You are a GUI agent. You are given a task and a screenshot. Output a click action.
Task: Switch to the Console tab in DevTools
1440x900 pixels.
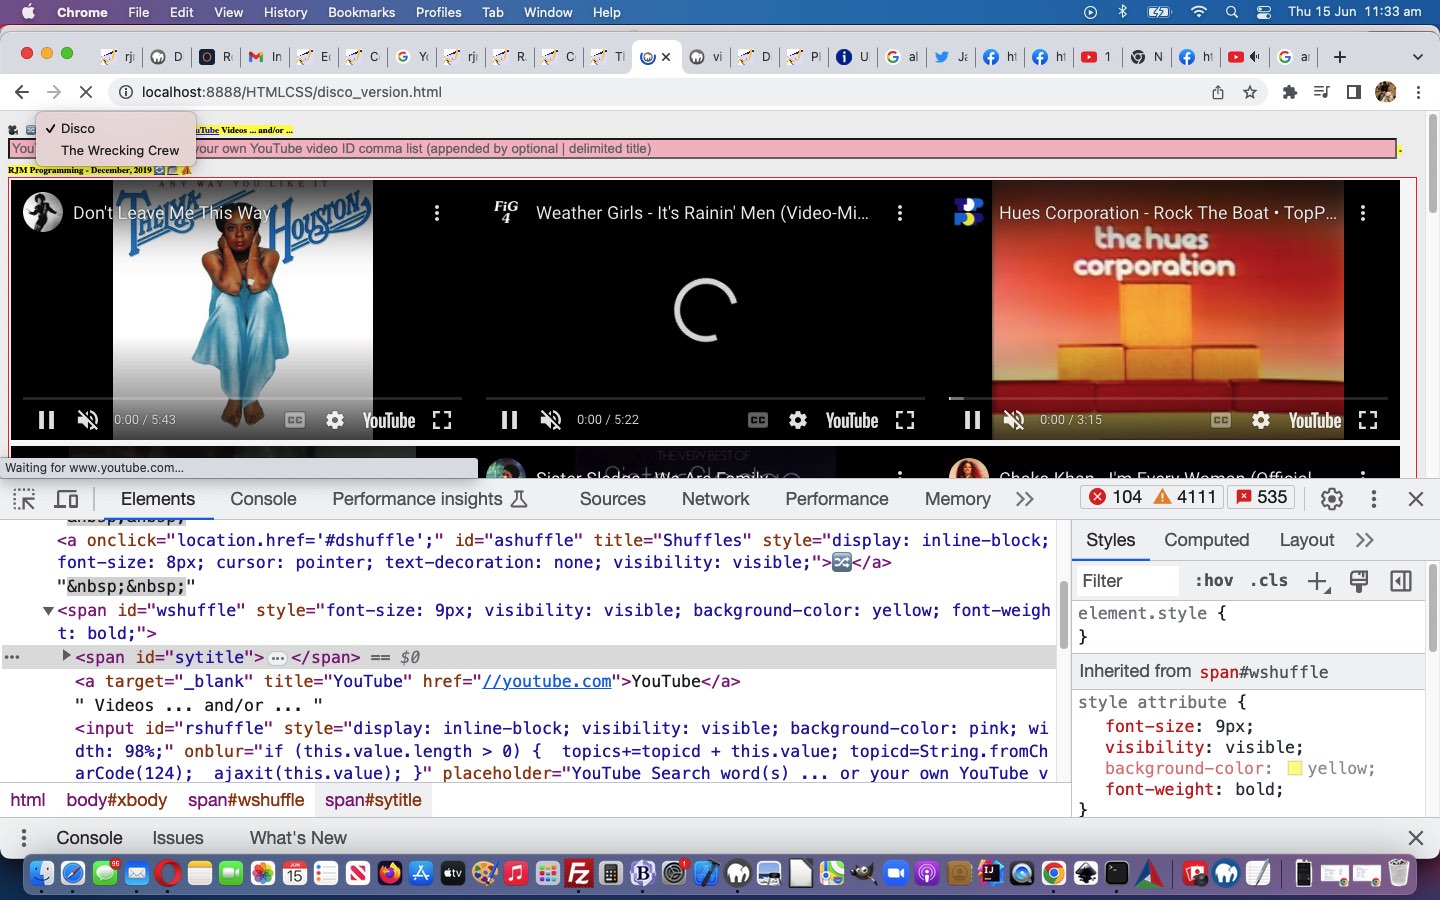pos(263,499)
